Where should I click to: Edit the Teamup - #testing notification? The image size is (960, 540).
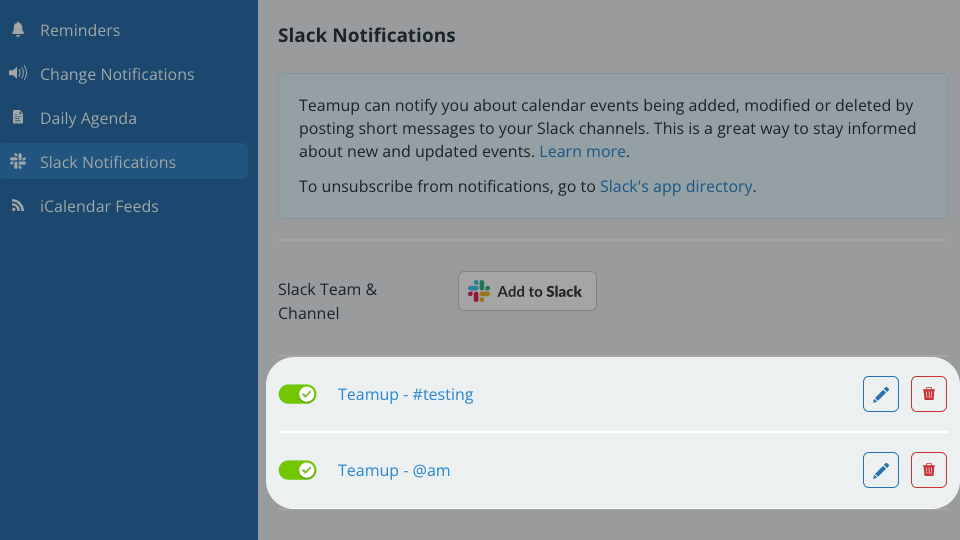880,394
